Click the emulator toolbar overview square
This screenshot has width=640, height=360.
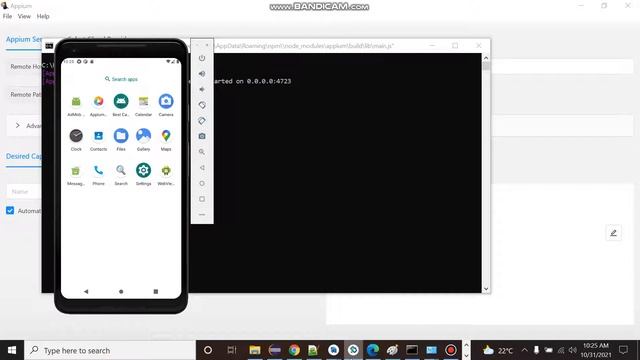(202, 199)
